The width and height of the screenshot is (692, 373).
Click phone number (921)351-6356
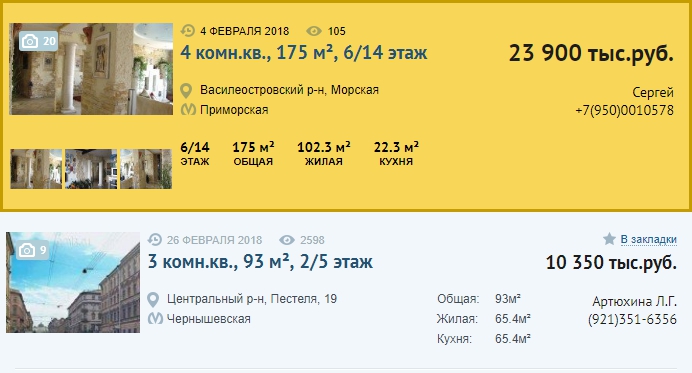pos(632,320)
